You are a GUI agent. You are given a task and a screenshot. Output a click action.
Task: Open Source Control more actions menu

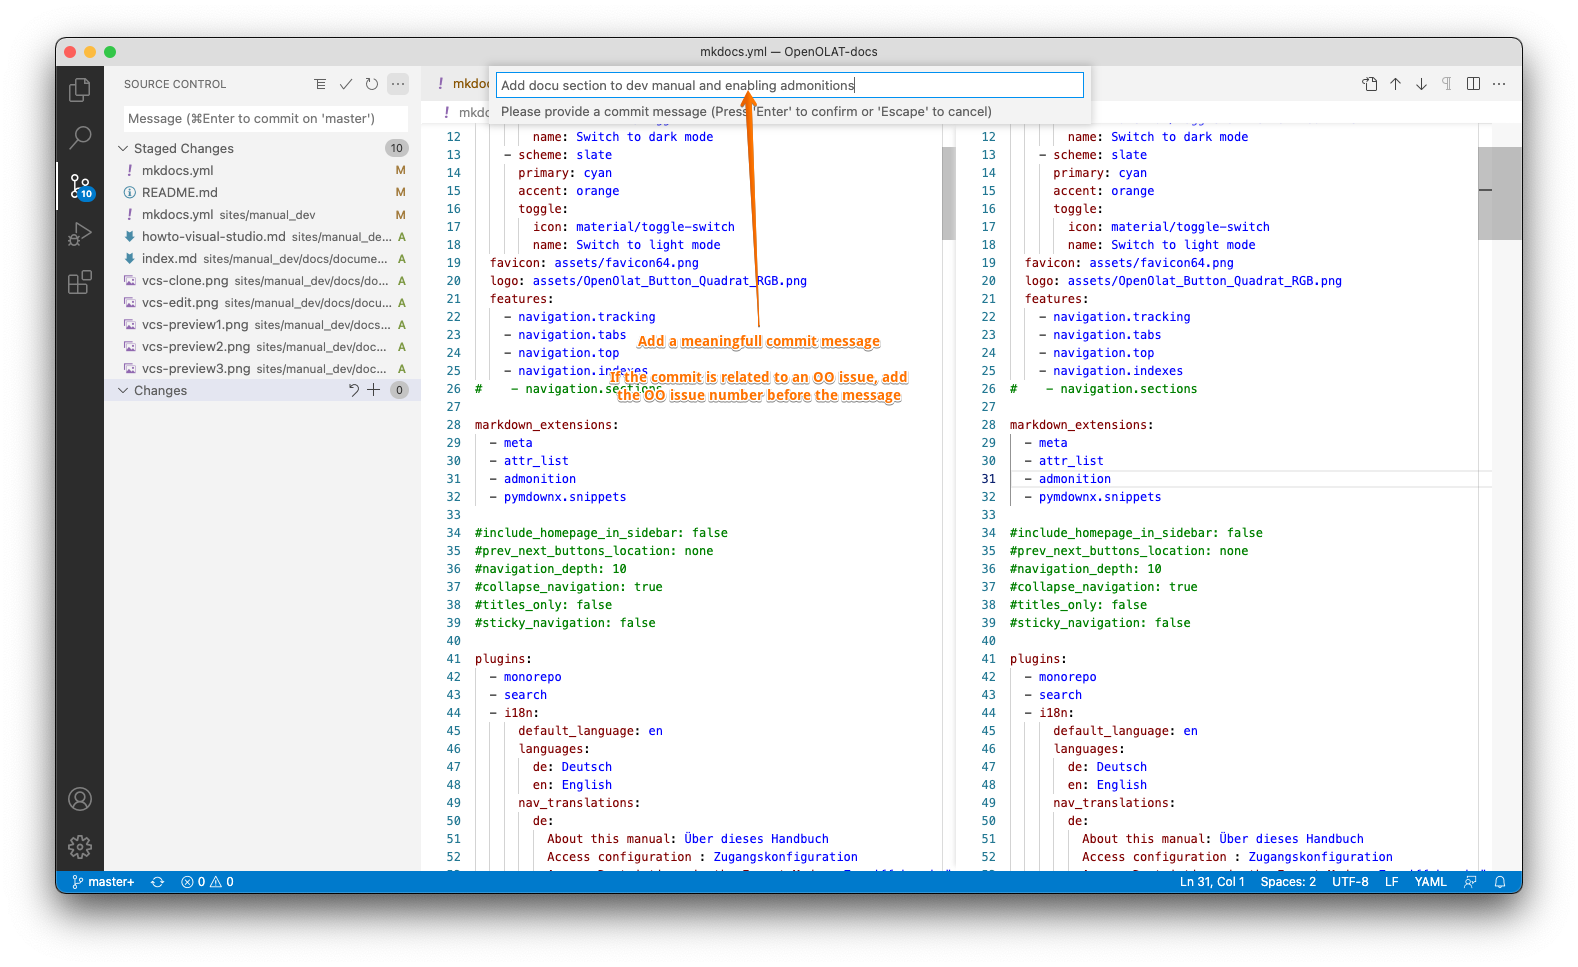398,84
